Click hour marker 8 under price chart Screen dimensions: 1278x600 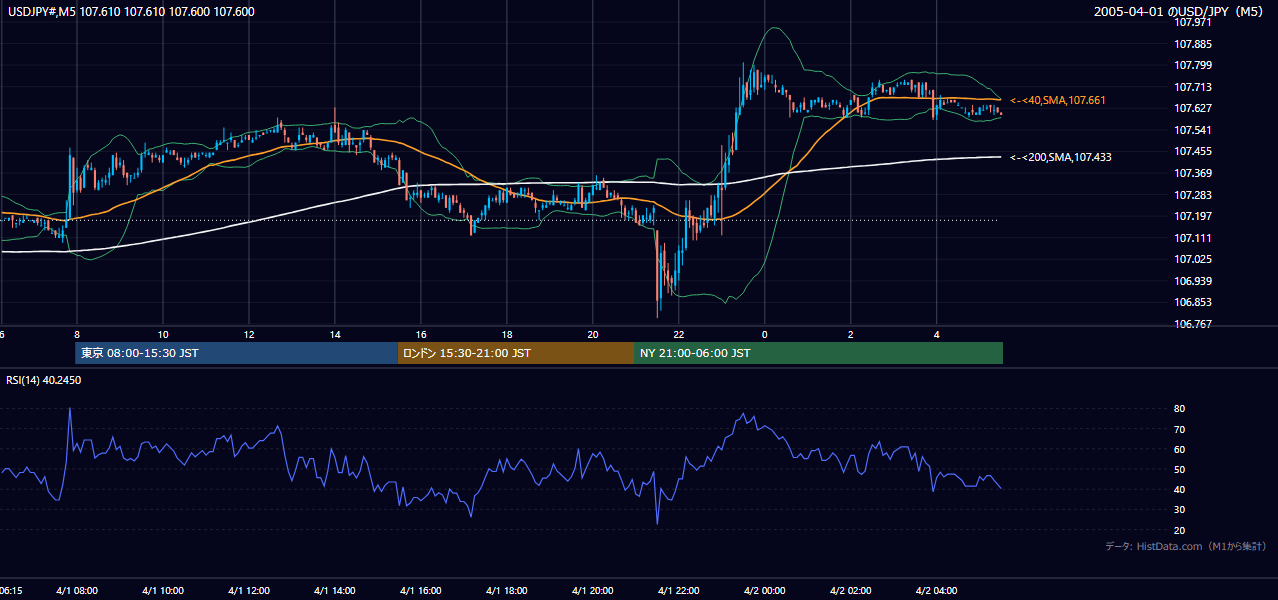pyautogui.click(x=77, y=334)
